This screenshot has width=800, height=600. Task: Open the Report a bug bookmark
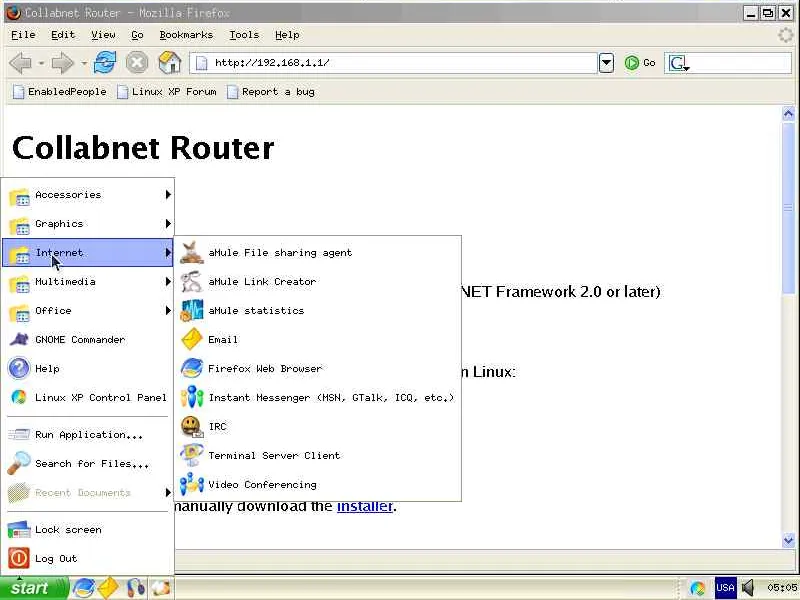pos(271,92)
